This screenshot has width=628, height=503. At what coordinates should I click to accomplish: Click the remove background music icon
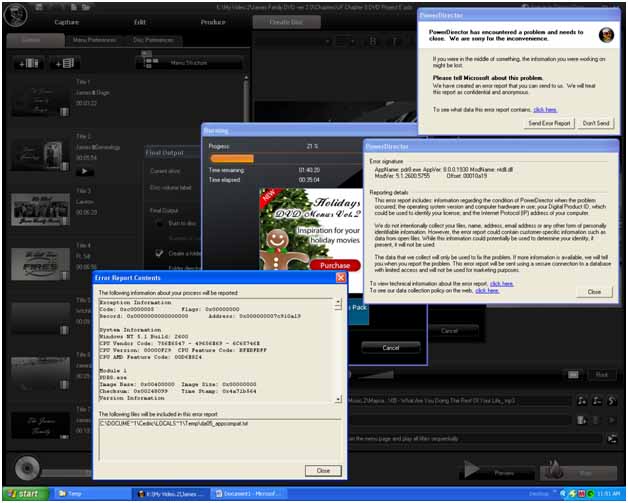pos(597,401)
